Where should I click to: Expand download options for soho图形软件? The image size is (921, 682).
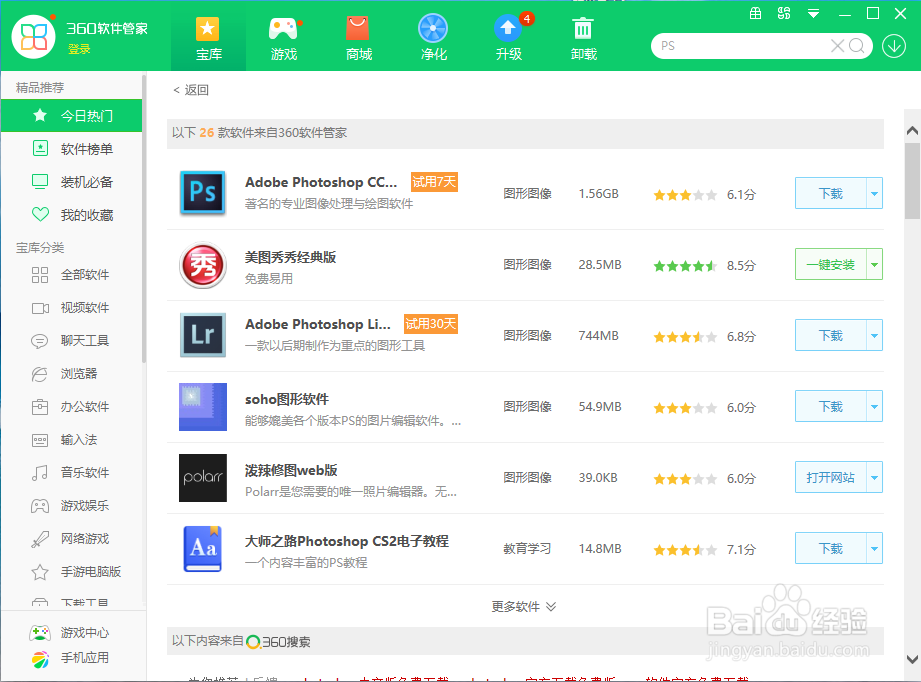[x=875, y=406]
